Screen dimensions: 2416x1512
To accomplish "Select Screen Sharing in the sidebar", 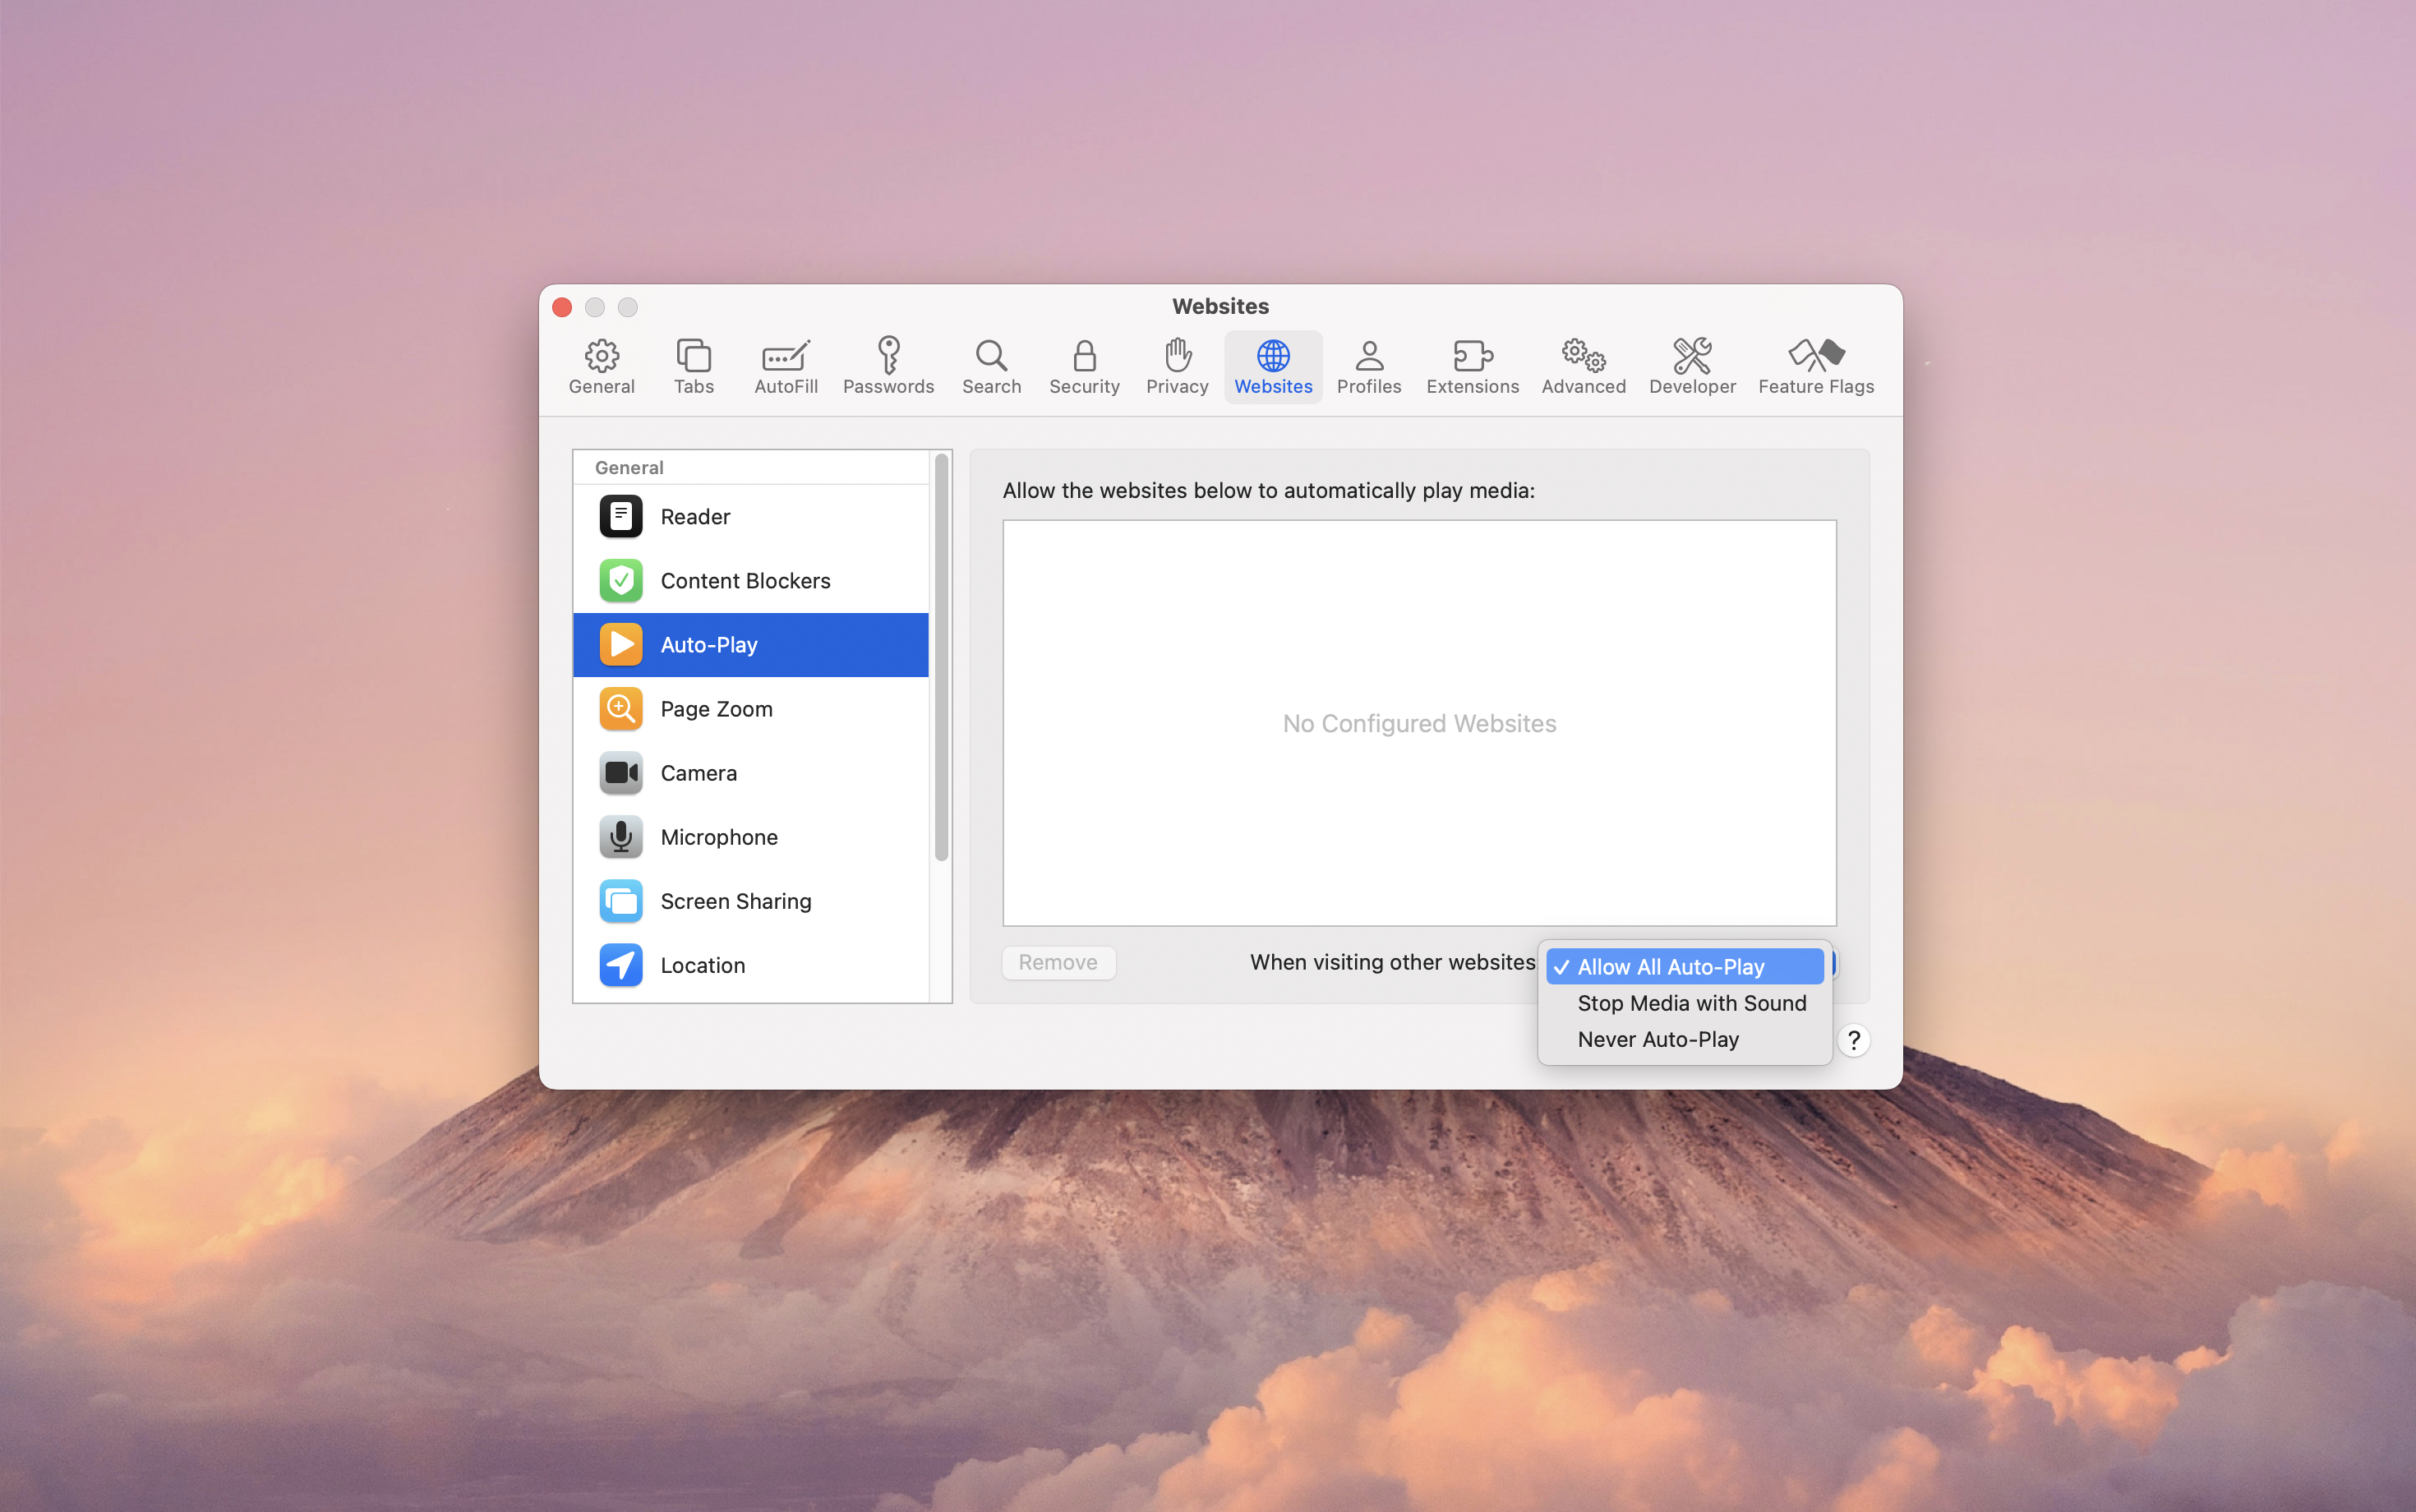I will [x=735, y=900].
